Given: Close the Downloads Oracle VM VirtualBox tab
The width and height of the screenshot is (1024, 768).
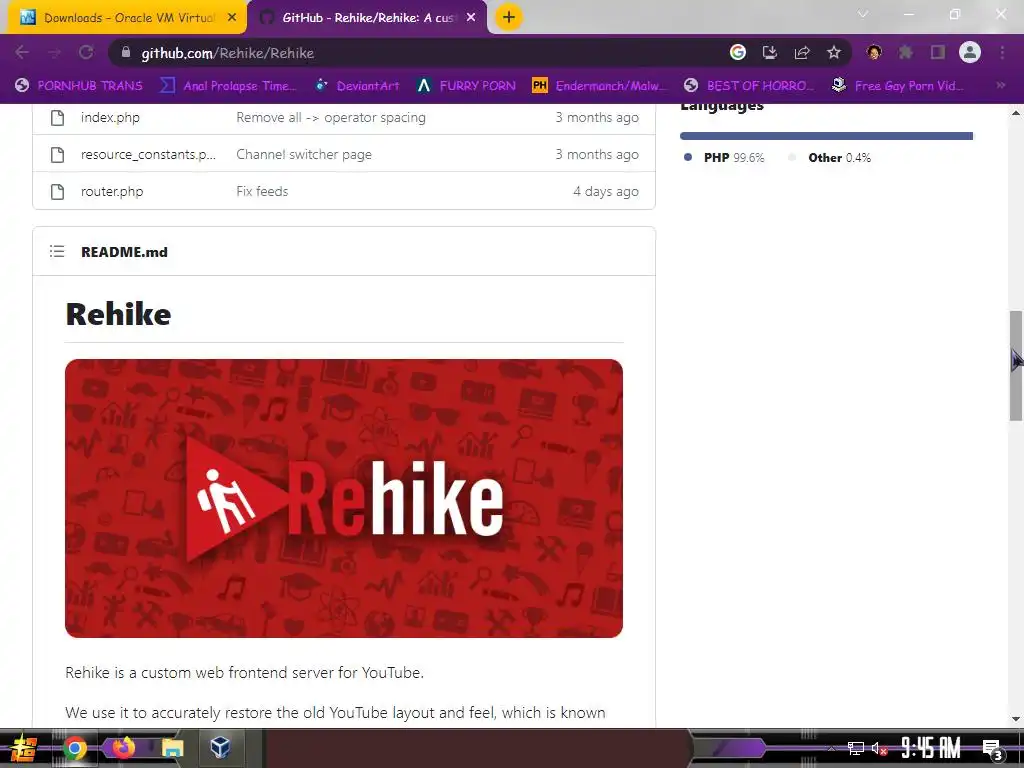Looking at the screenshot, I should coord(232,18).
